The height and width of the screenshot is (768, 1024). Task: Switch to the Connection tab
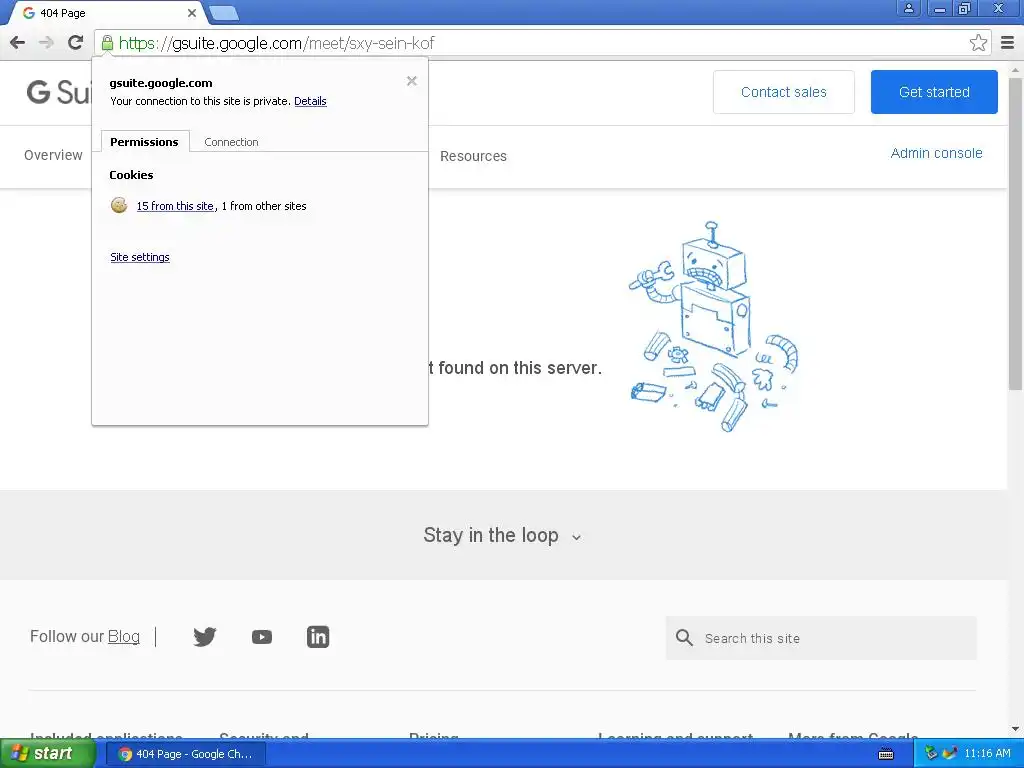tap(231, 142)
